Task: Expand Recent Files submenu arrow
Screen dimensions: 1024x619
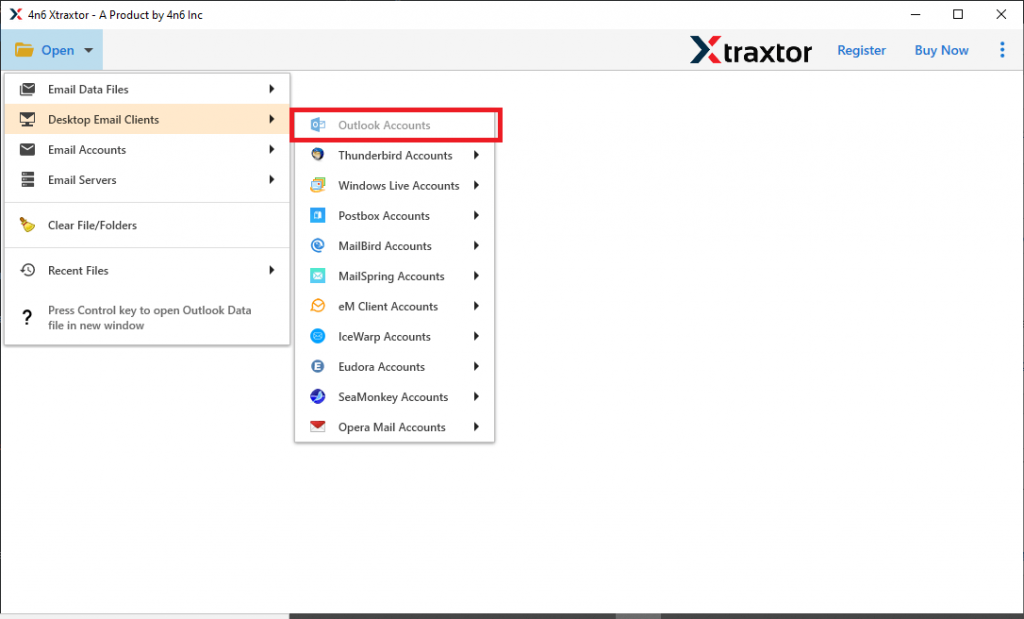Action: tap(272, 270)
